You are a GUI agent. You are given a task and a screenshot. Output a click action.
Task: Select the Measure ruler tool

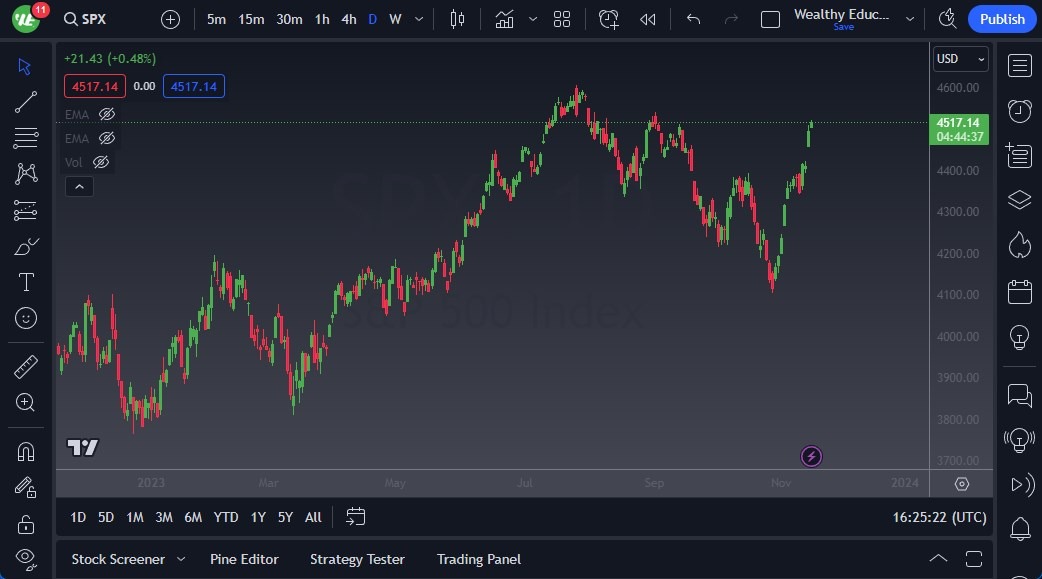coord(26,367)
